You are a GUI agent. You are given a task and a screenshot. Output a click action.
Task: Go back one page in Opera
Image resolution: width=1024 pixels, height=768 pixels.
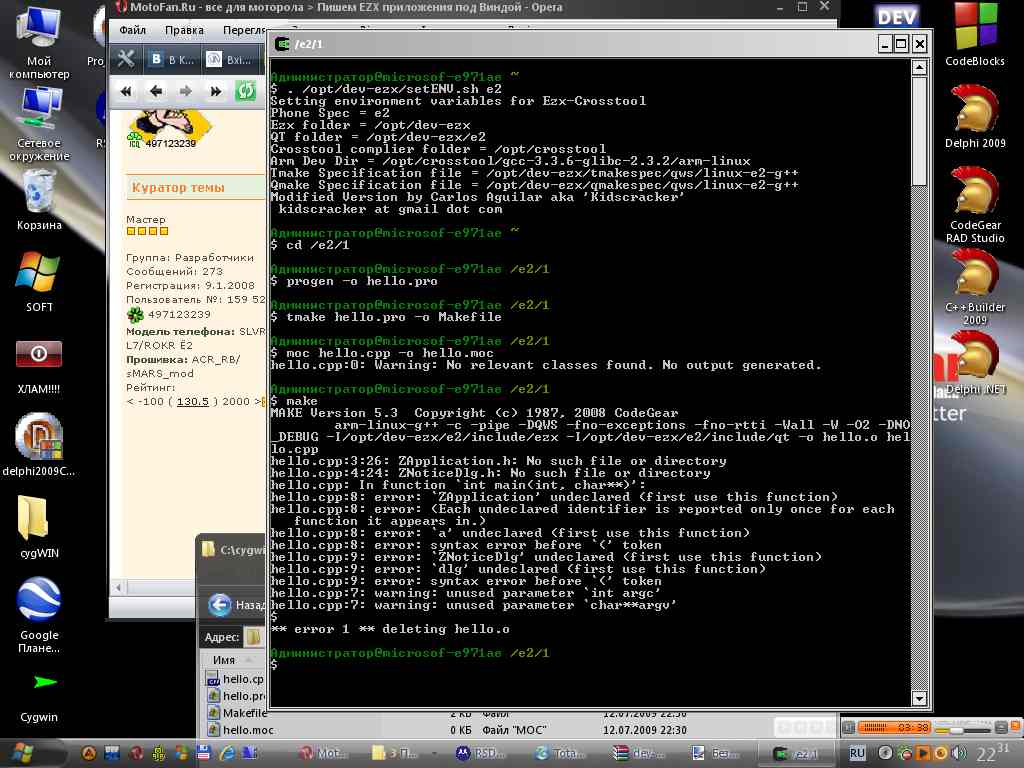pos(155,91)
